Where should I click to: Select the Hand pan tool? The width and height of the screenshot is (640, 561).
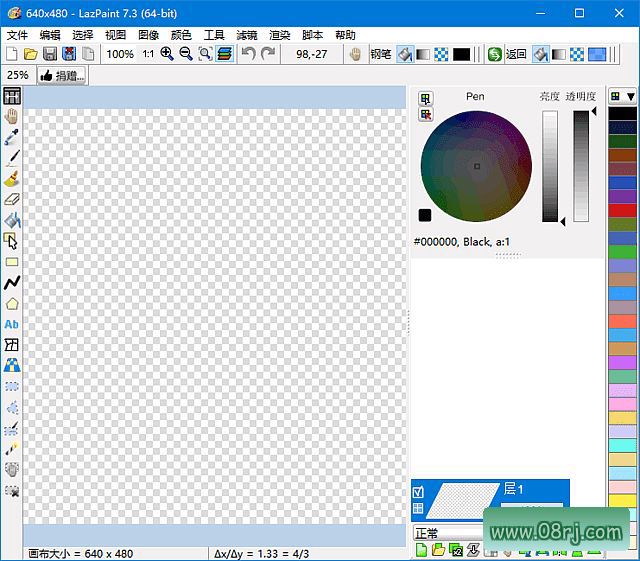[x=12, y=116]
